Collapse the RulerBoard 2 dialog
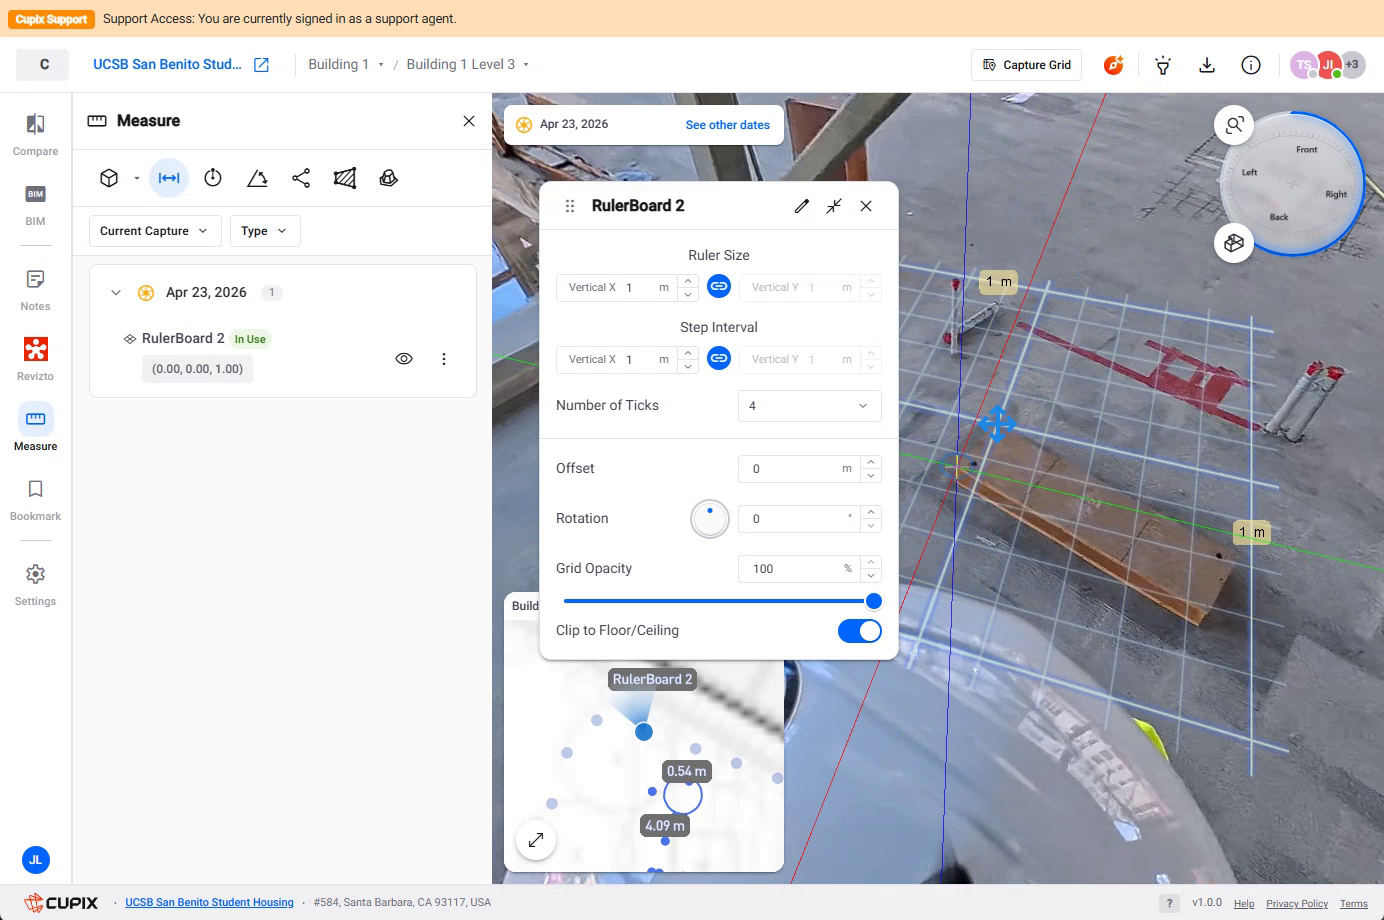1384x920 pixels. [x=834, y=206]
